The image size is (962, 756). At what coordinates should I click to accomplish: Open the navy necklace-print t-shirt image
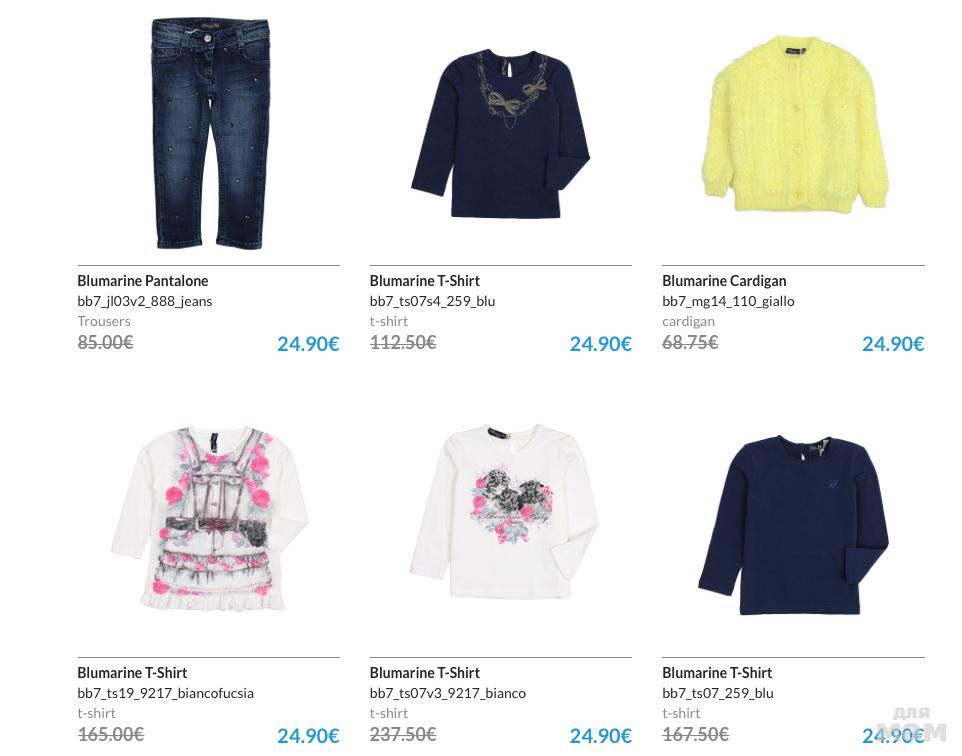click(x=501, y=134)
